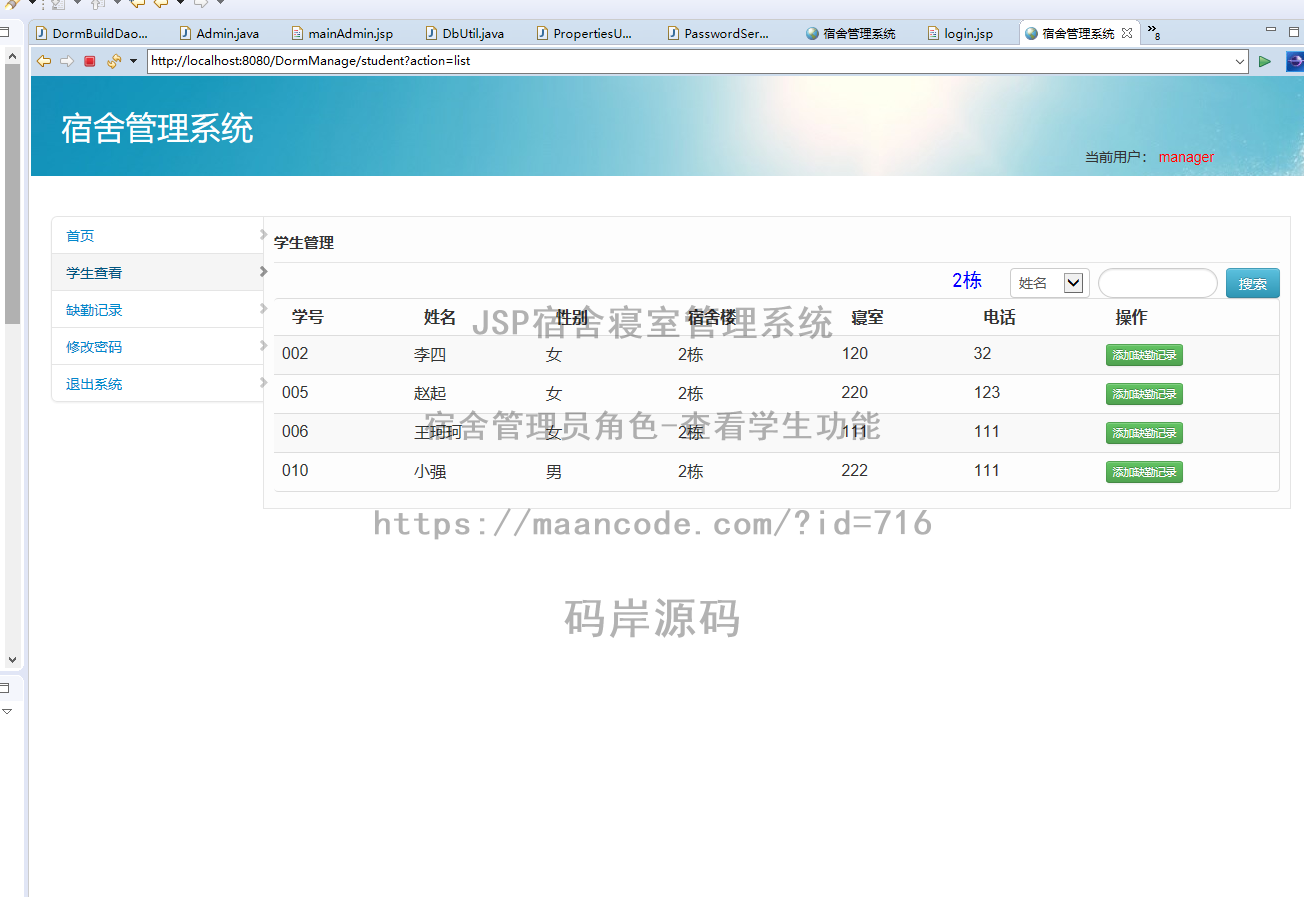Image resolution: width=1304 pixels, height=897 pixels.
Task: Click the search text input box
Action: pos(1158,283)
